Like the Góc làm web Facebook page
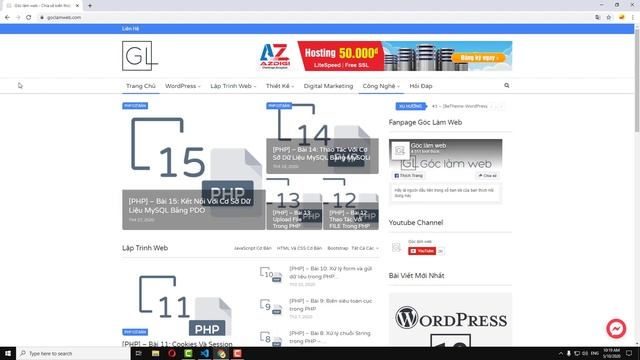The height and width of the screenshot is (360, 640). click(409, 176)
